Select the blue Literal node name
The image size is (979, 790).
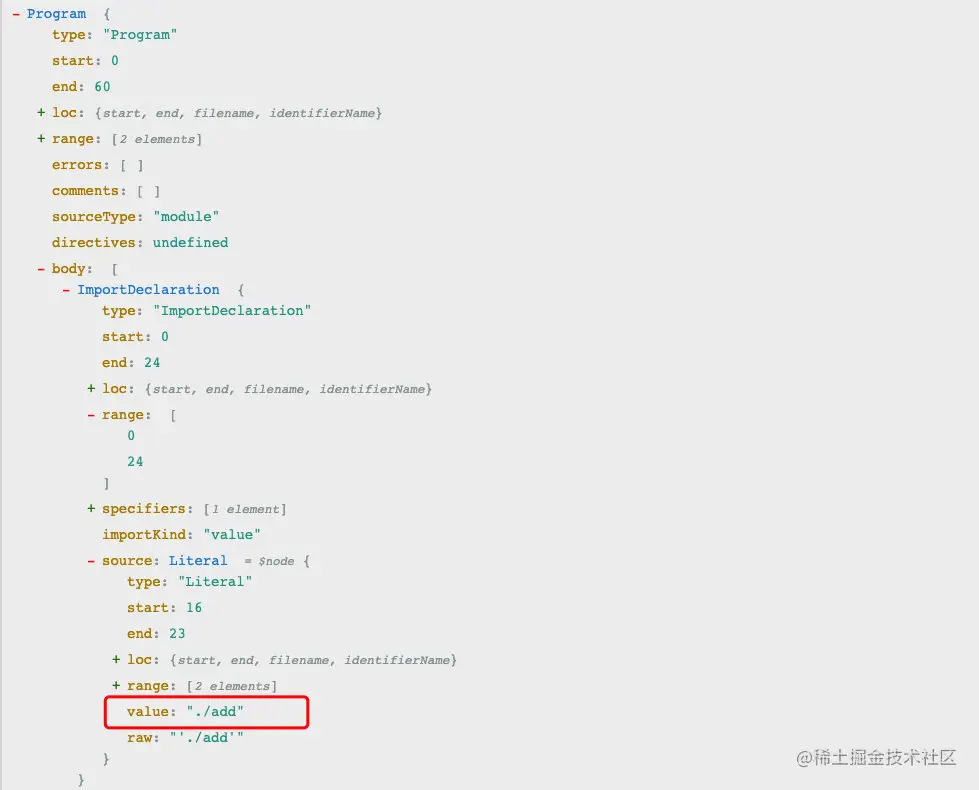pos(198,561)
